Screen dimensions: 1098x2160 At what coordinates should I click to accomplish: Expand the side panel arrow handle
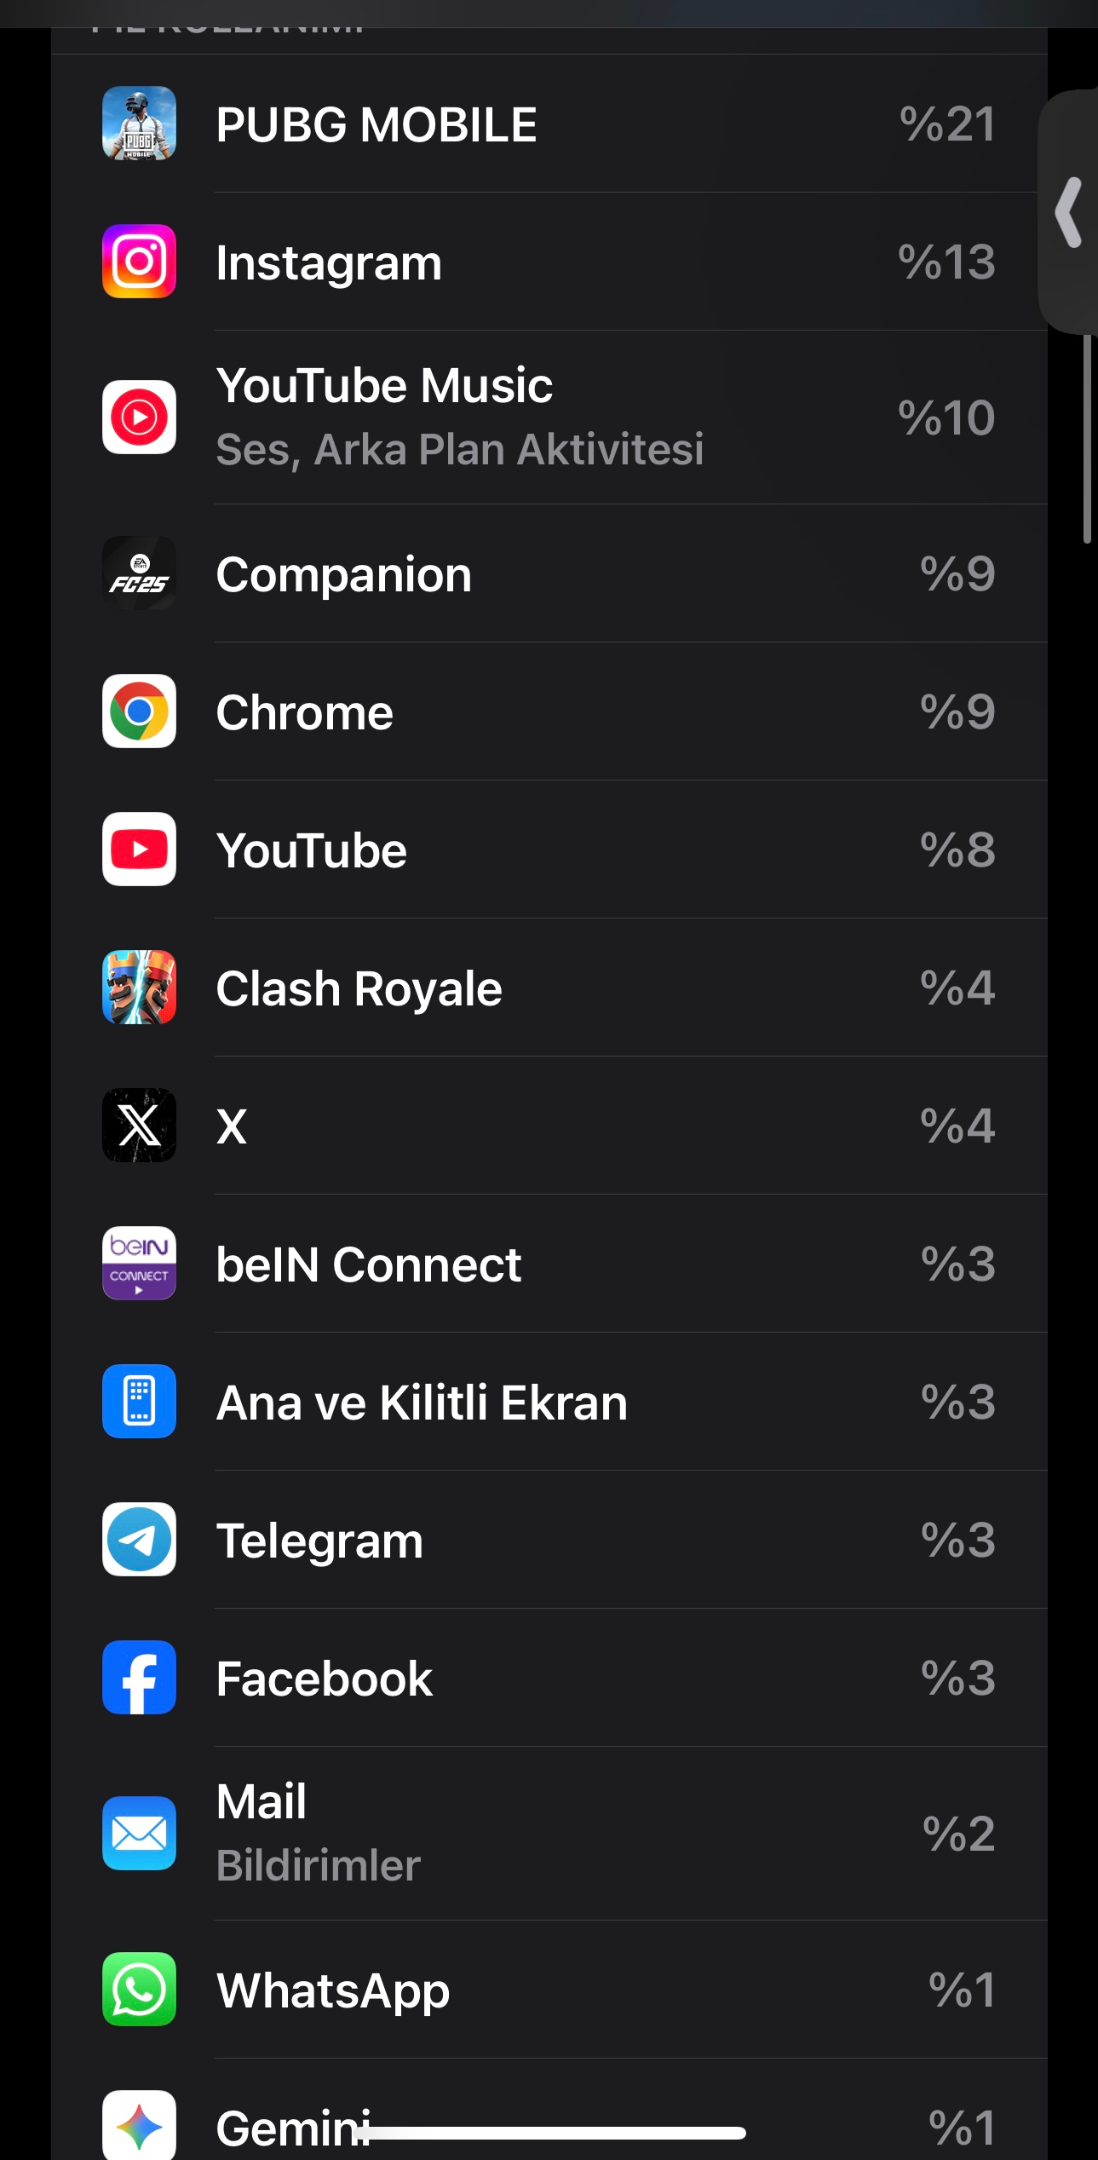coord(1069,212)
